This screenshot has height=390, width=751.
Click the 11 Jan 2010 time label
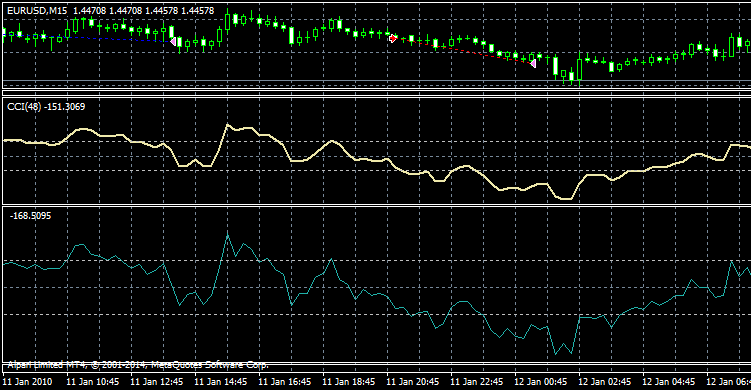click(27, 382)
